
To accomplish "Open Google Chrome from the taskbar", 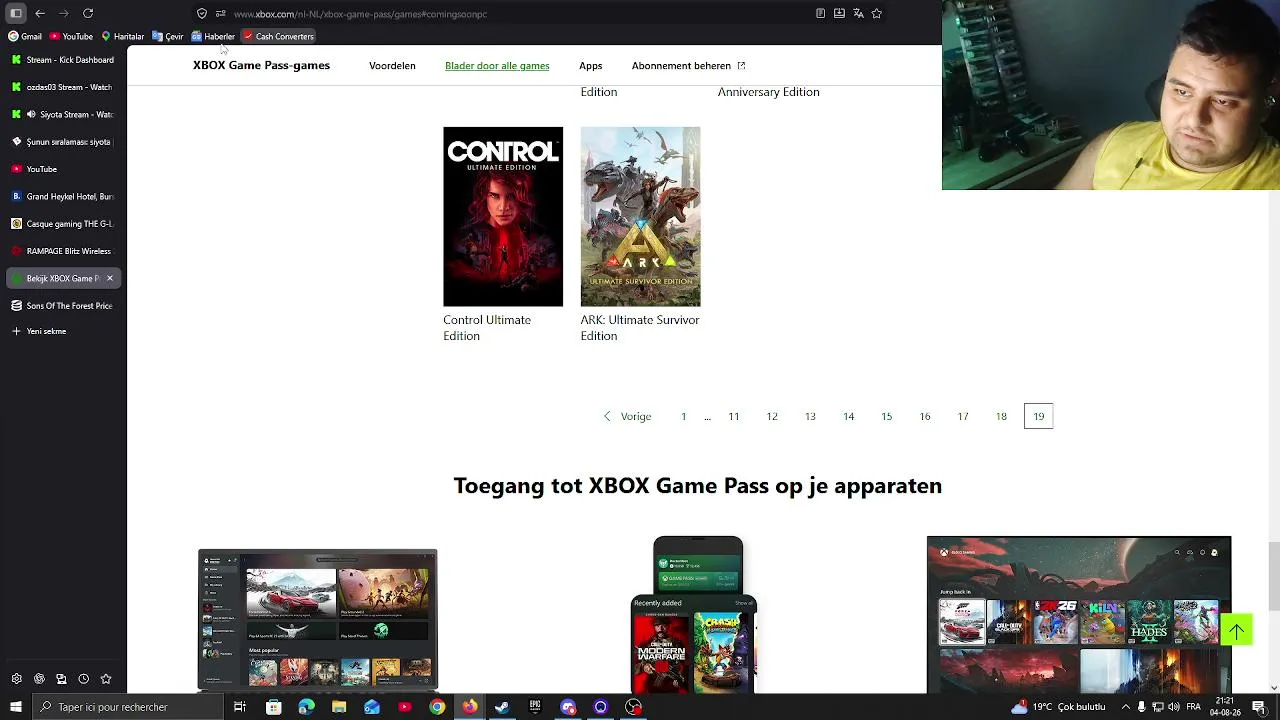I will coord(437,707).
